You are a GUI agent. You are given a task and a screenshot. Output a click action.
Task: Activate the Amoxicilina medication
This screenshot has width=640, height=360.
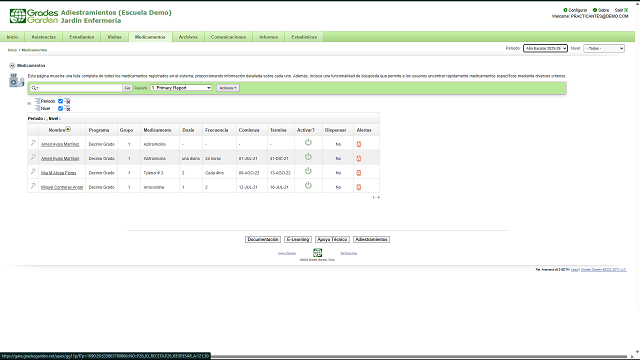point(308,185)
